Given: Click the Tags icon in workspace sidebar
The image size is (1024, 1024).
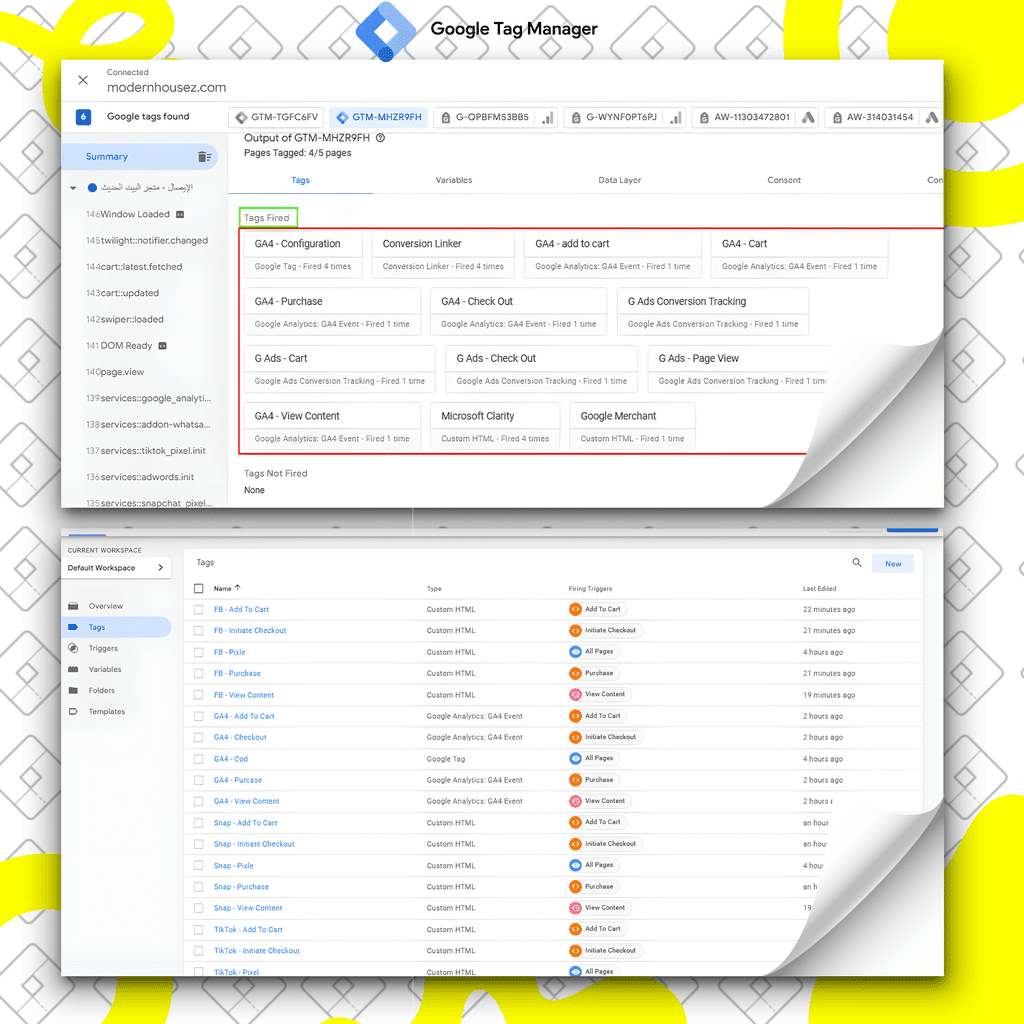Looking at the screenshot, I should tap(73, 627).
